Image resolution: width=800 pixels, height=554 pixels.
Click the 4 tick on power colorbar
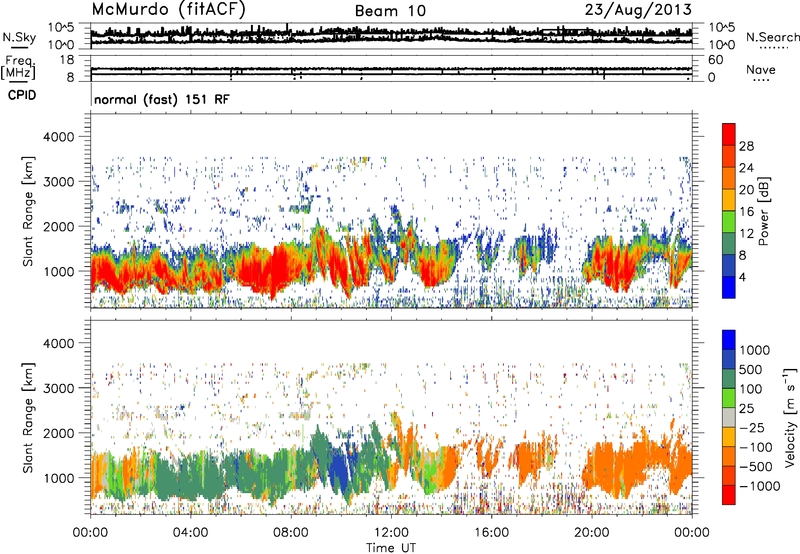743,277
